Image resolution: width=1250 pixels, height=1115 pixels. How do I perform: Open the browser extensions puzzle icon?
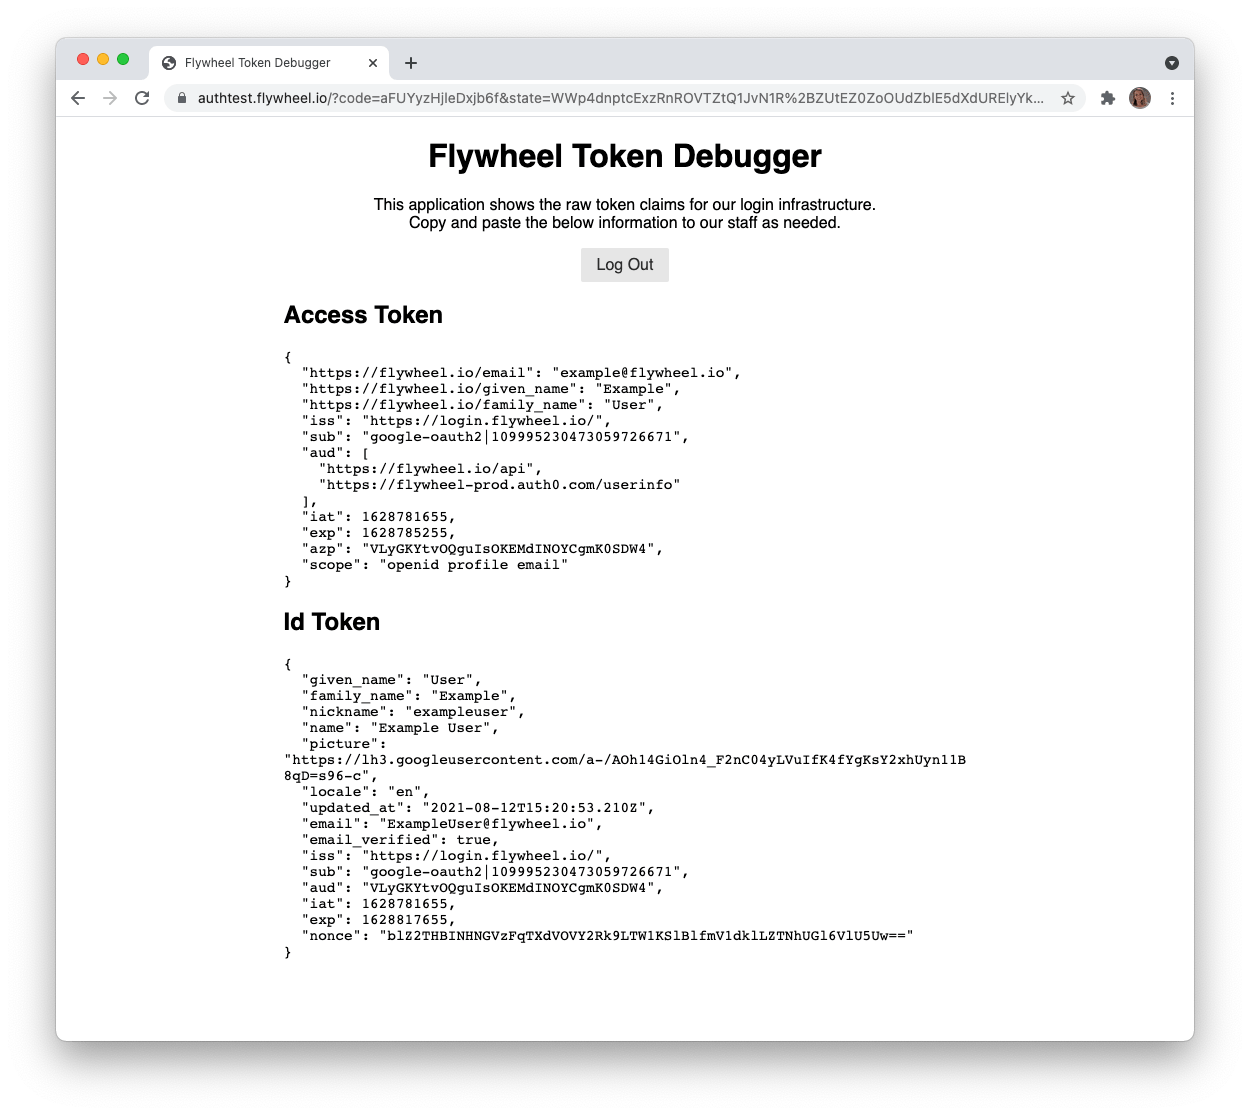pos(1107,98)
